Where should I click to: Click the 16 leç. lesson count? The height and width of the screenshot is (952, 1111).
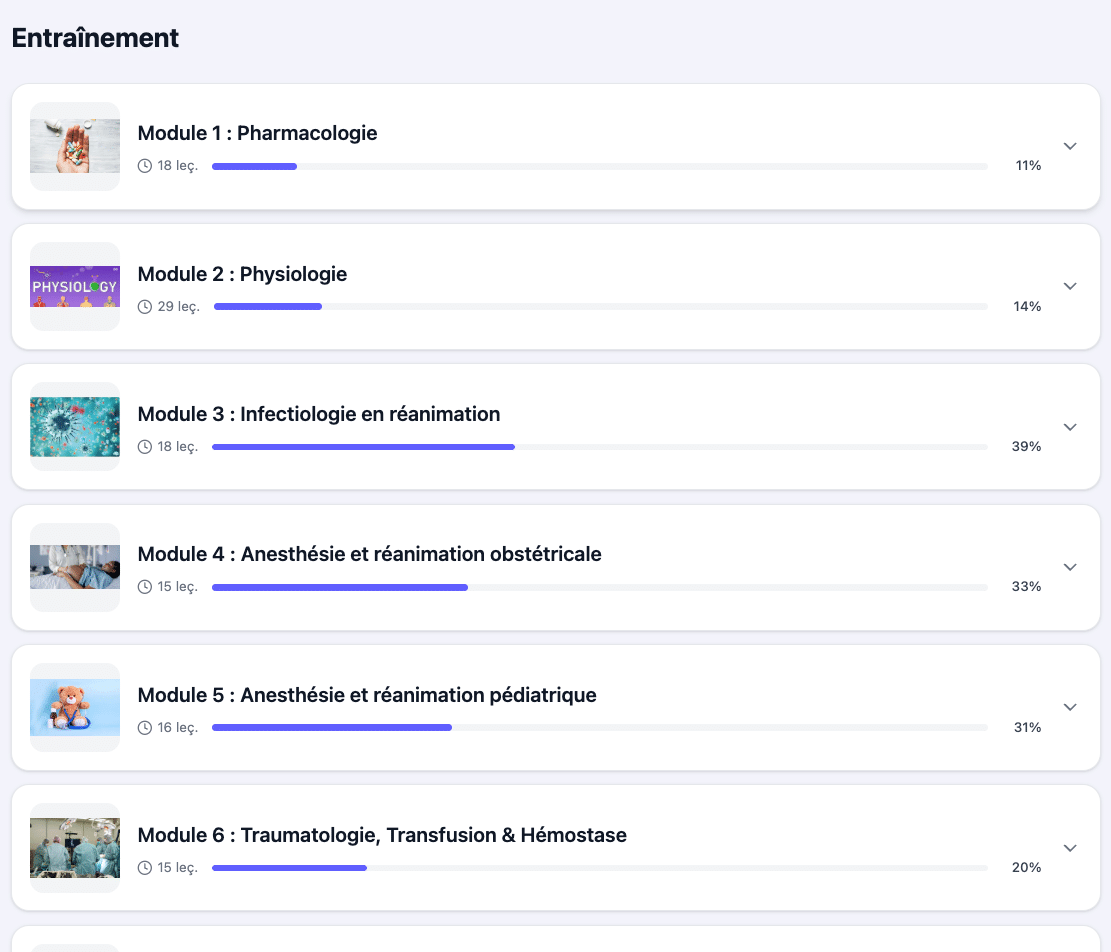point(177,727)
